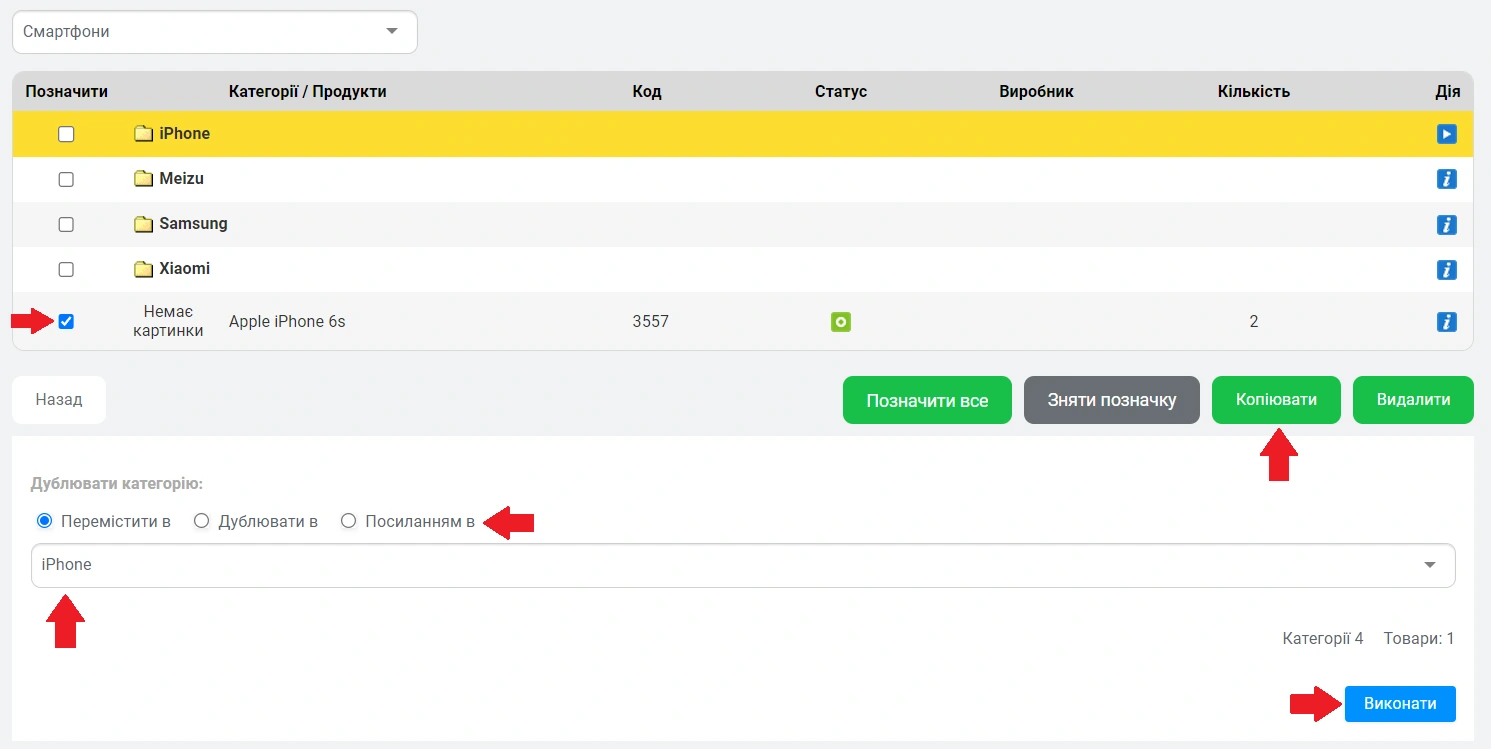Click the blue play icon in iPhone row
The image size is (1491, 749).
point(1446,134)
